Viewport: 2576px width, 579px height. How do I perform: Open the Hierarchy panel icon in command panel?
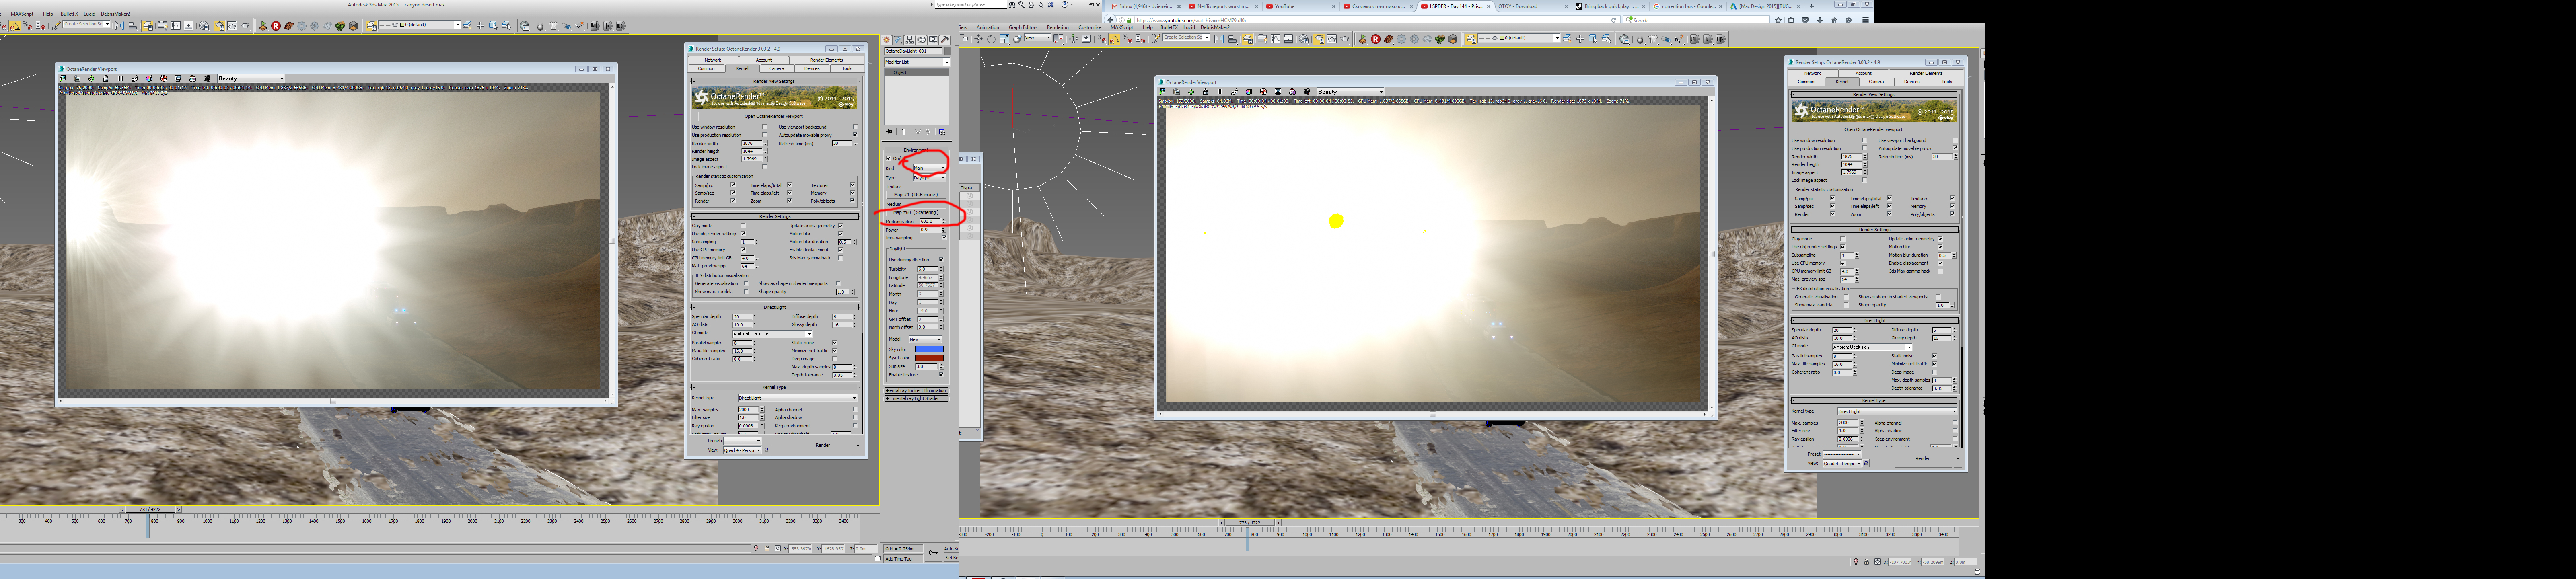[910, 40]
